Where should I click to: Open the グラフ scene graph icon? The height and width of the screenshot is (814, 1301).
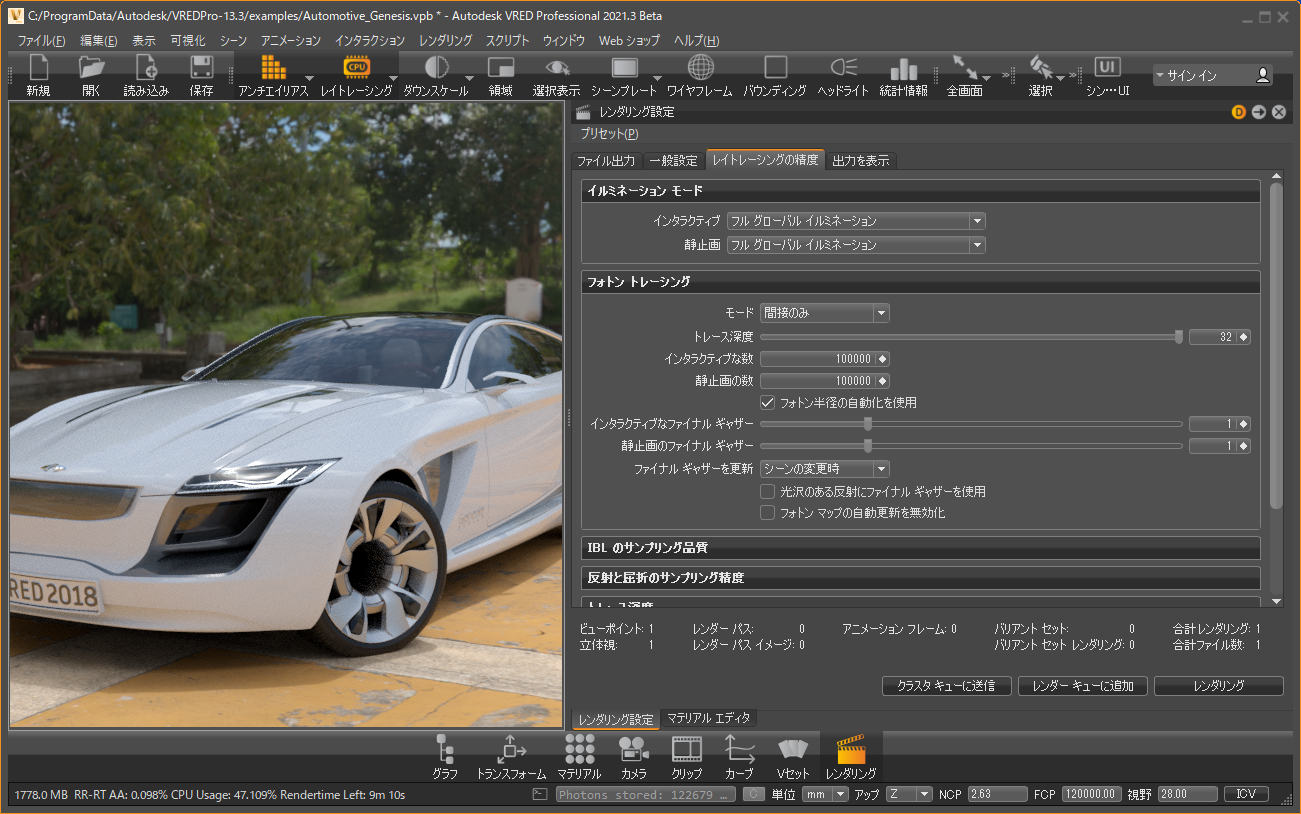coord(445,750)
